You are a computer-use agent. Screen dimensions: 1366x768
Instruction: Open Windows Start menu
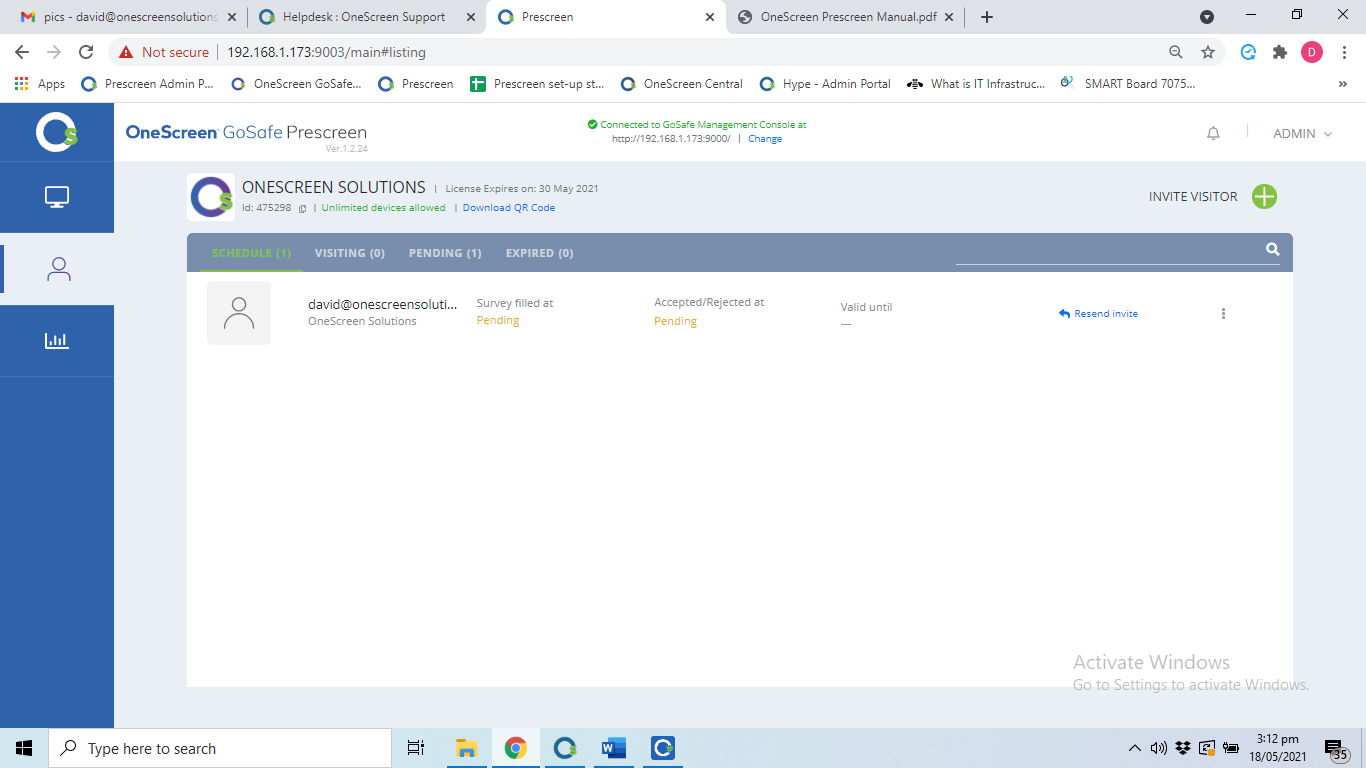[x=24, y=748]
